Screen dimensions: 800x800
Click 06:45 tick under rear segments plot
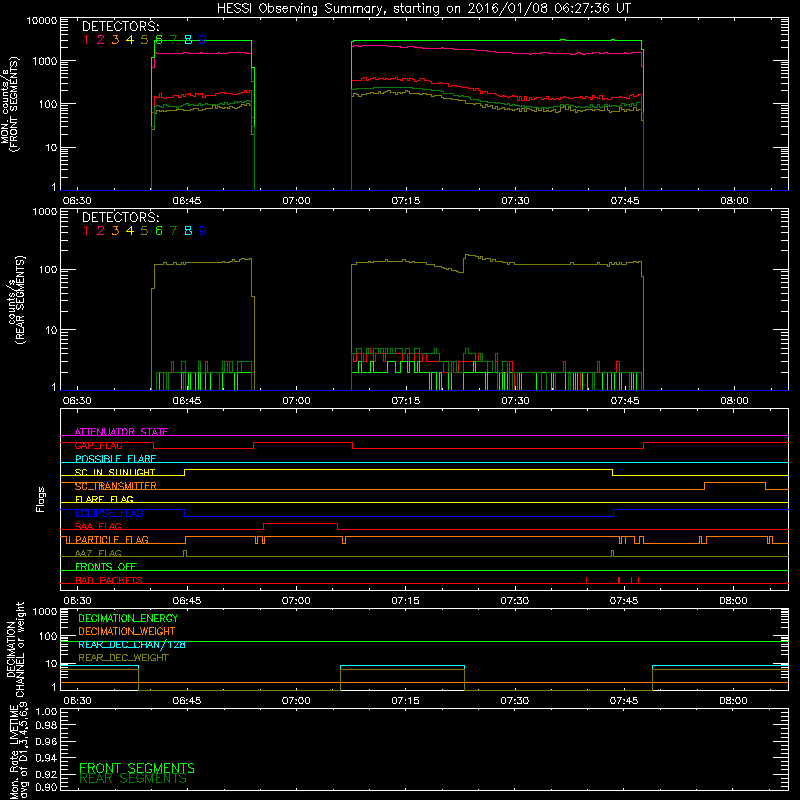tap(187, 401)
